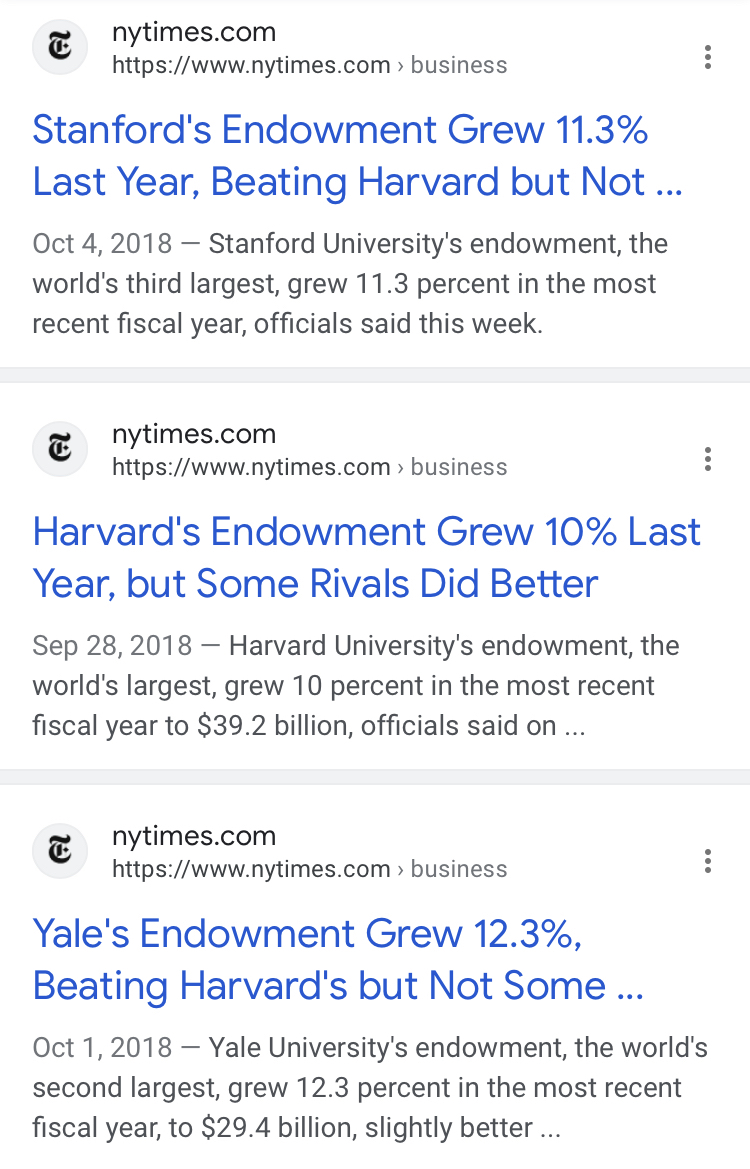The image size is (750, 1169).
Task: Click NYT favicon beside Stanford endowment result
Action: pyautogui.click(x=60, y=48)
